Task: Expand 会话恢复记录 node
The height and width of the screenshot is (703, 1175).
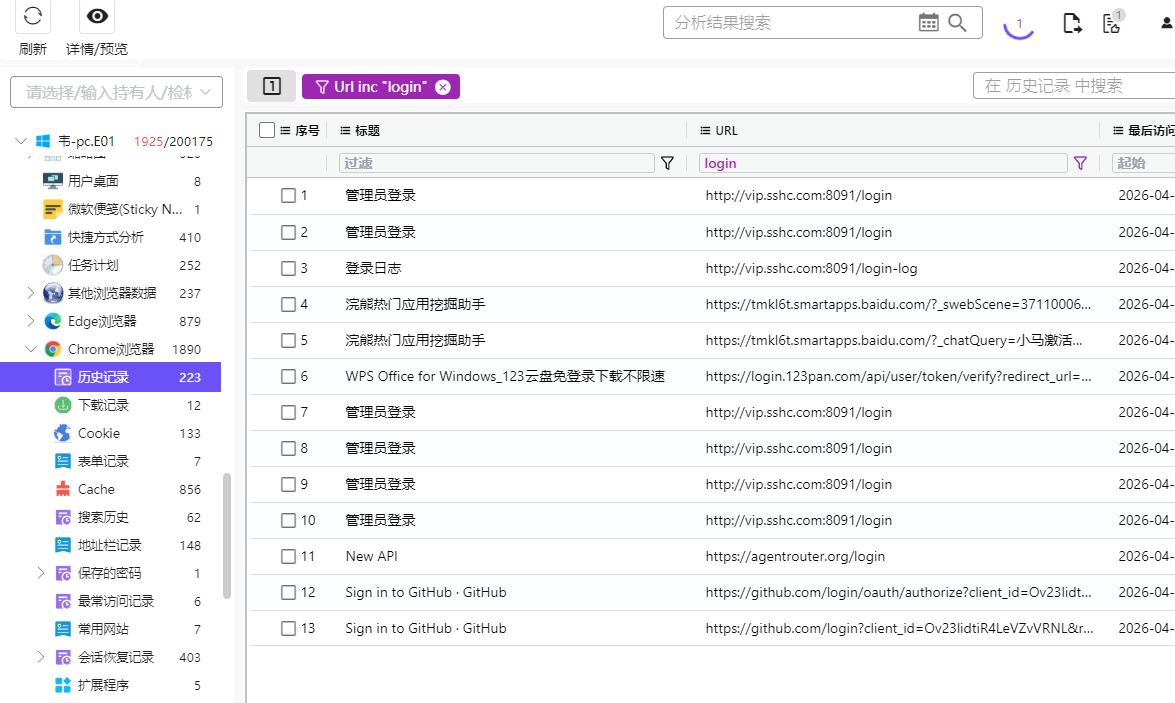Action: pos(41,657)
